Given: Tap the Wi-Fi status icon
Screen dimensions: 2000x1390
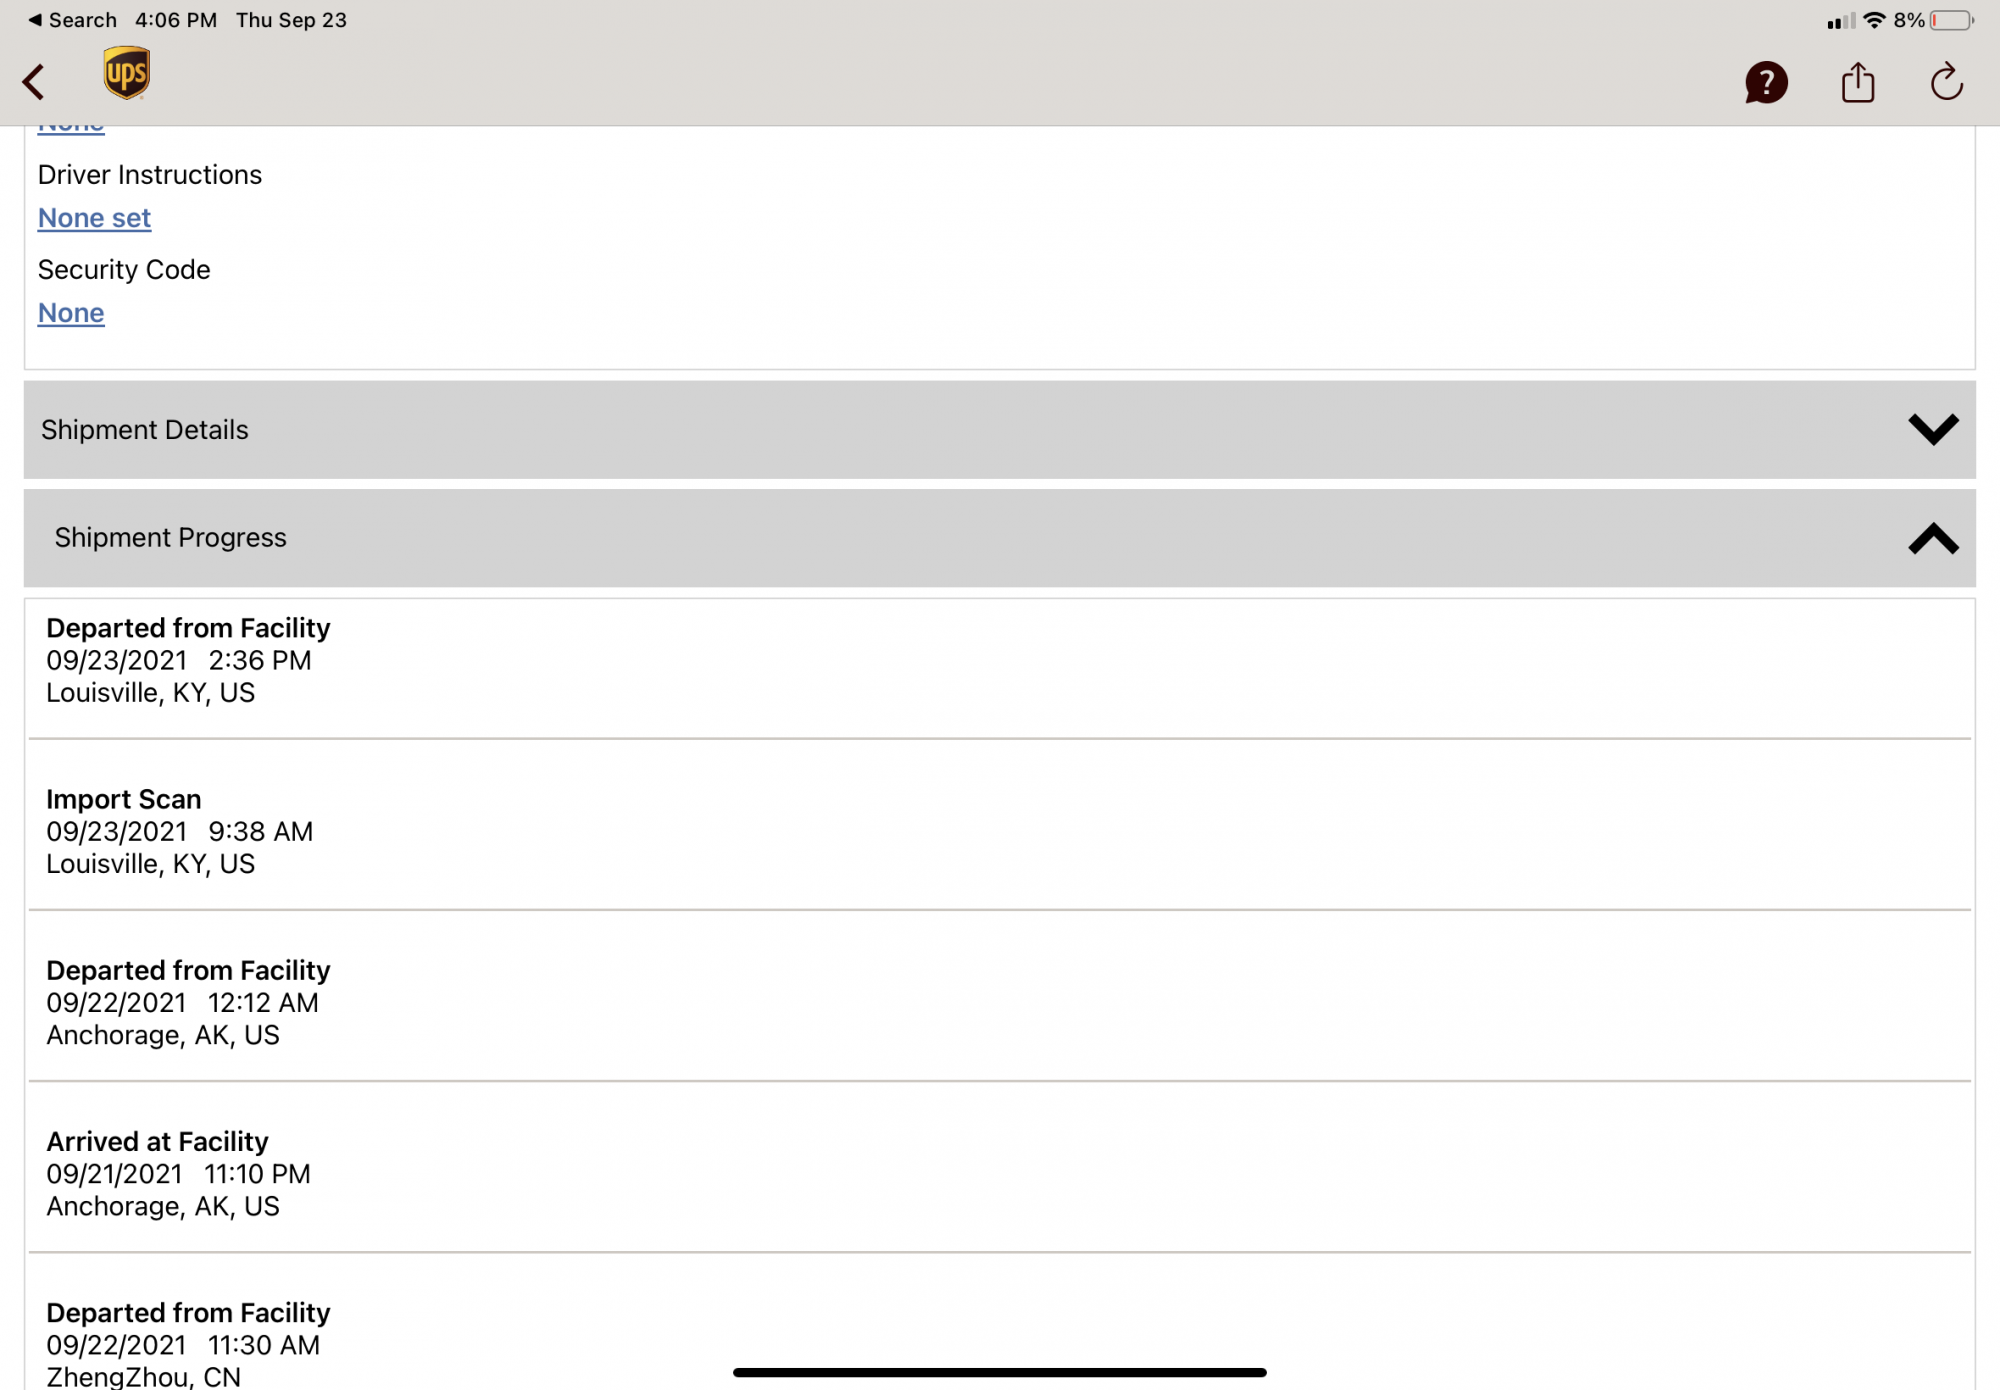Looking at the screenshot, I should click(1874, 20).
